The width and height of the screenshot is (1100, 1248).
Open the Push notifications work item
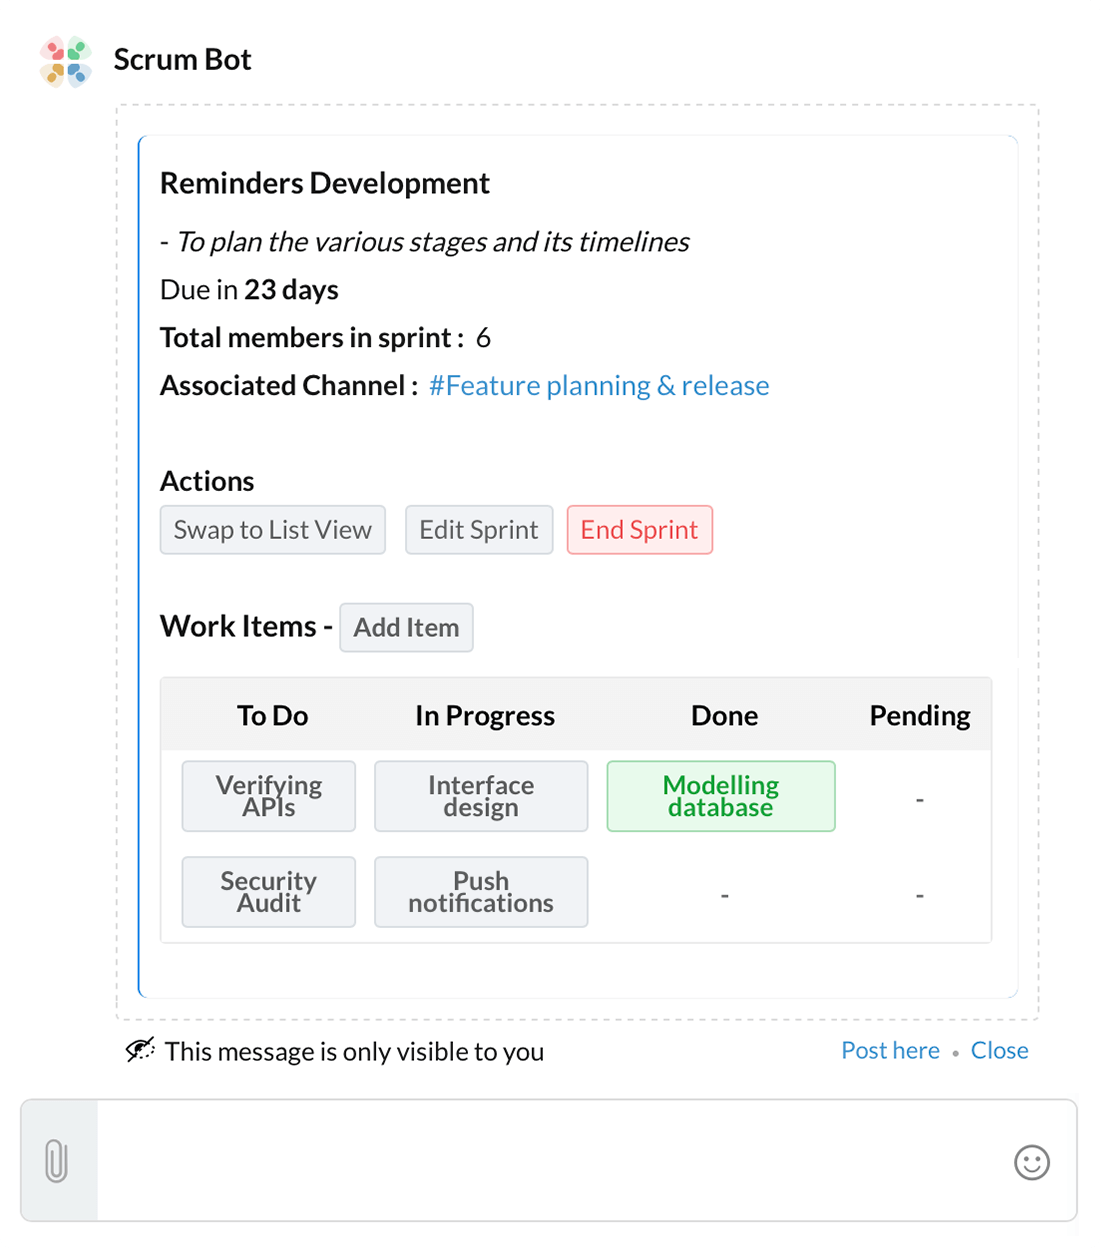pyautogui.click(x=481, y=892)
